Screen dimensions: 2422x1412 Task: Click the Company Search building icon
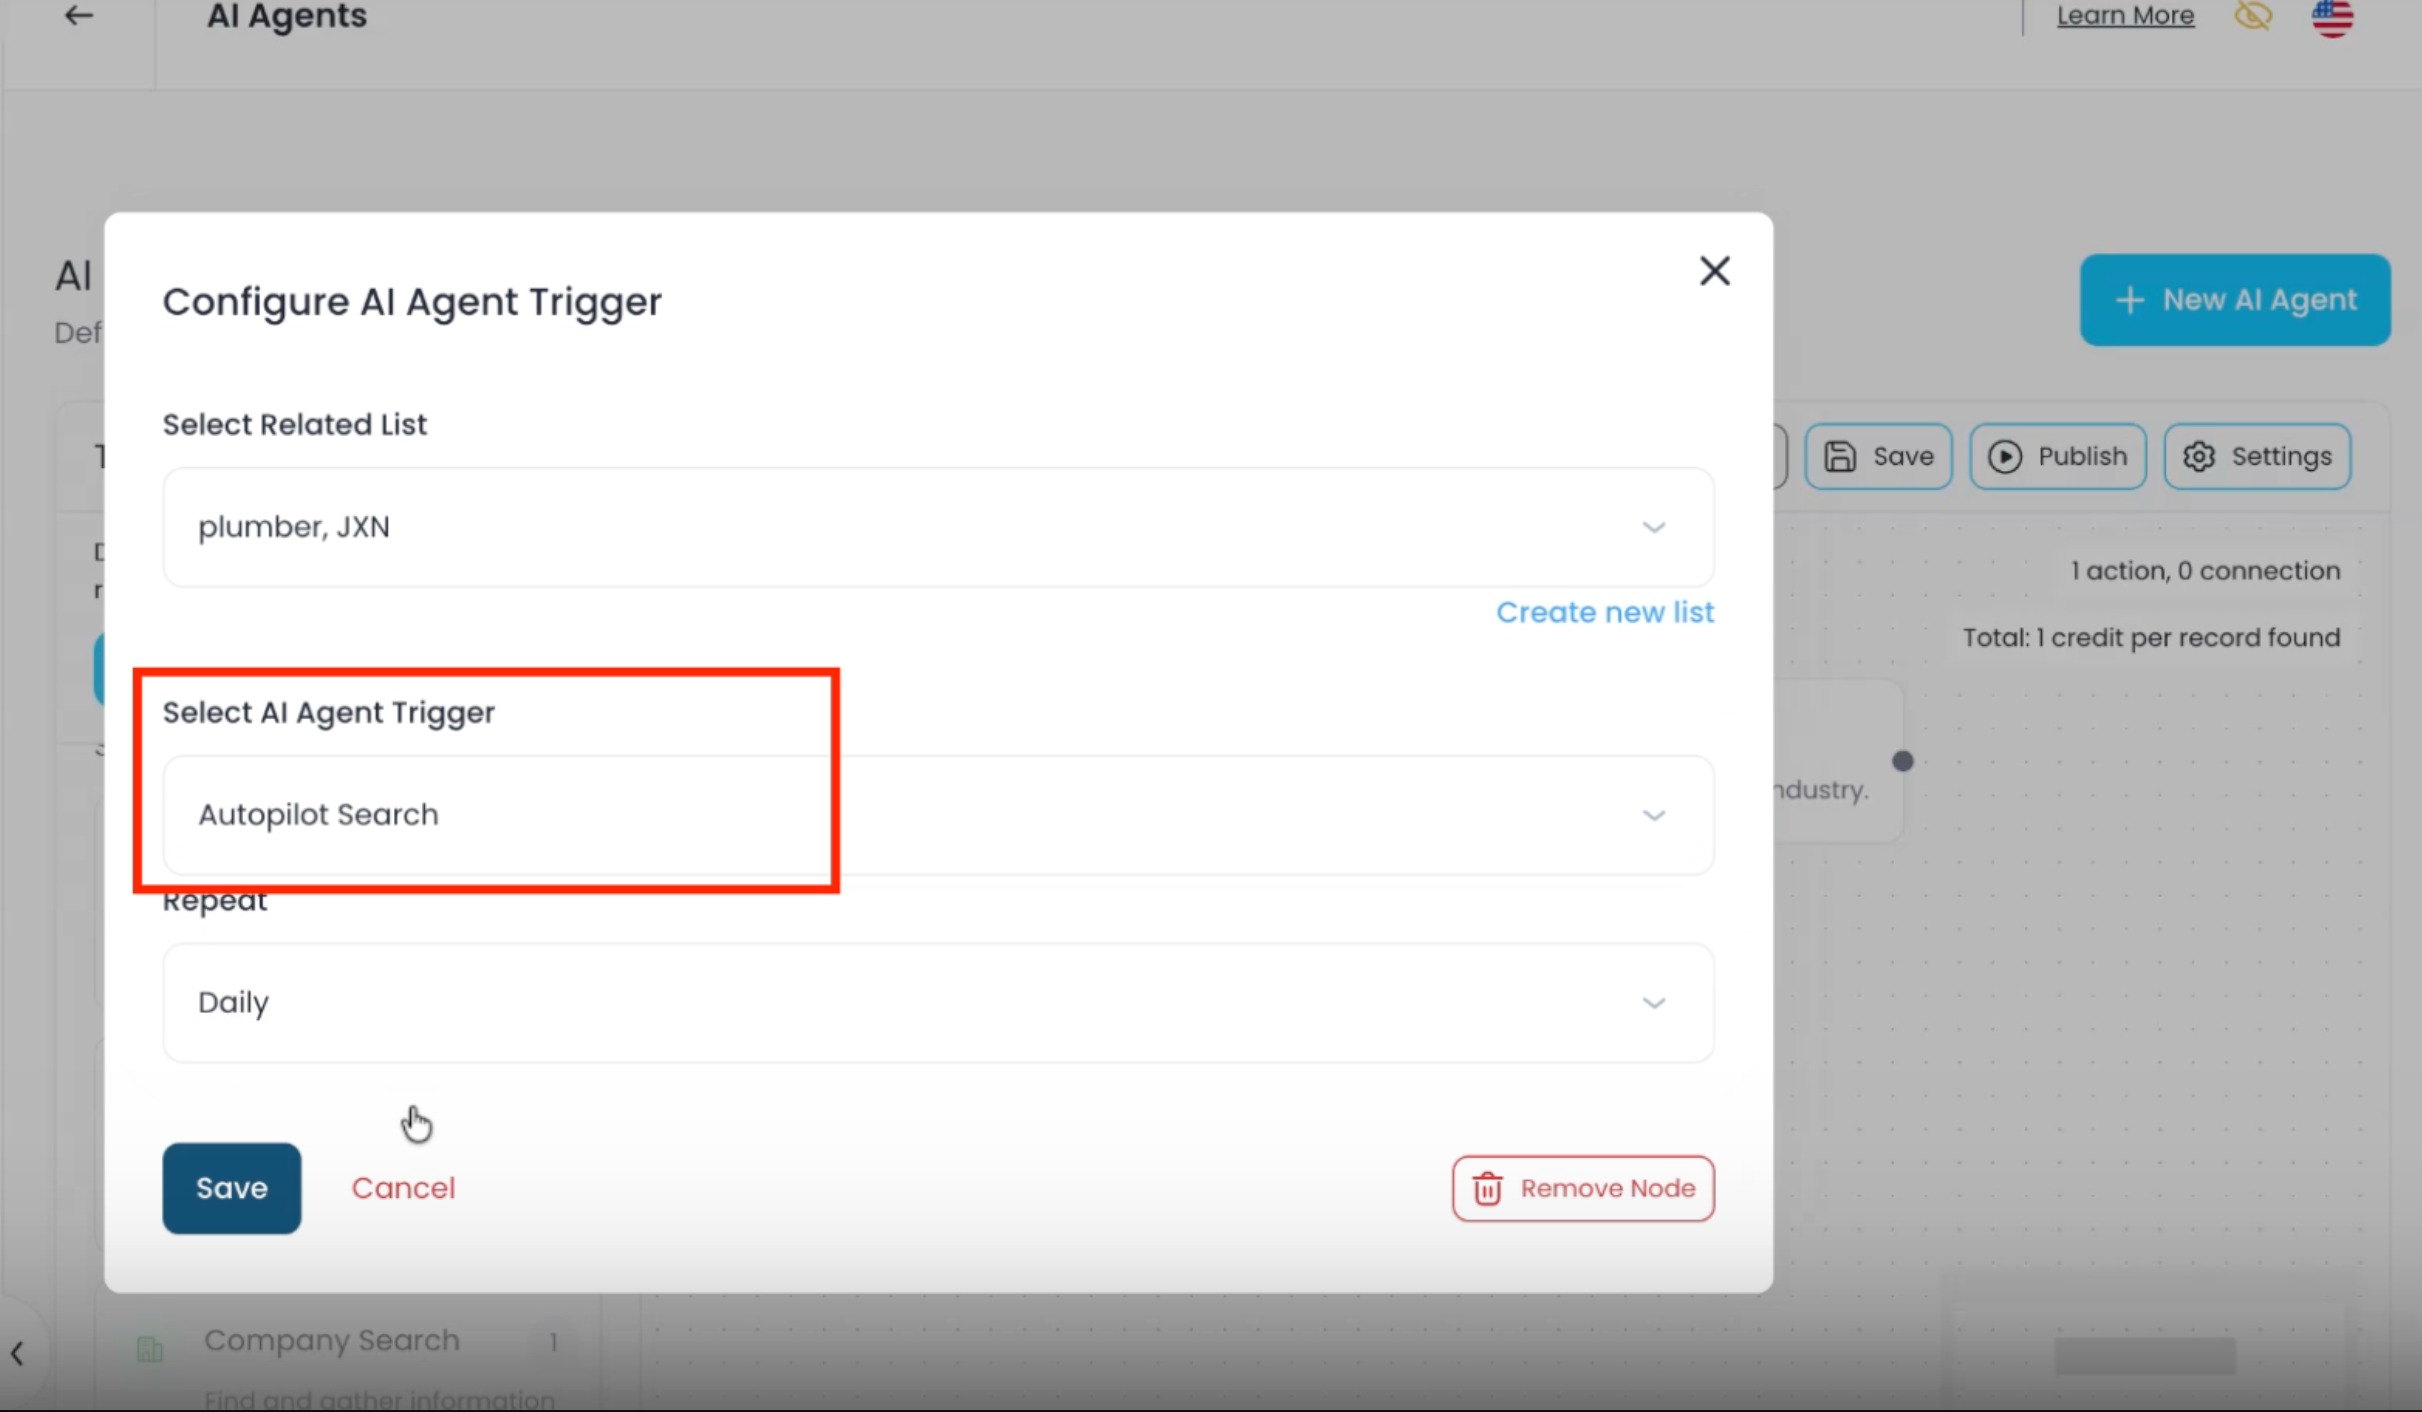[150, 1349]
